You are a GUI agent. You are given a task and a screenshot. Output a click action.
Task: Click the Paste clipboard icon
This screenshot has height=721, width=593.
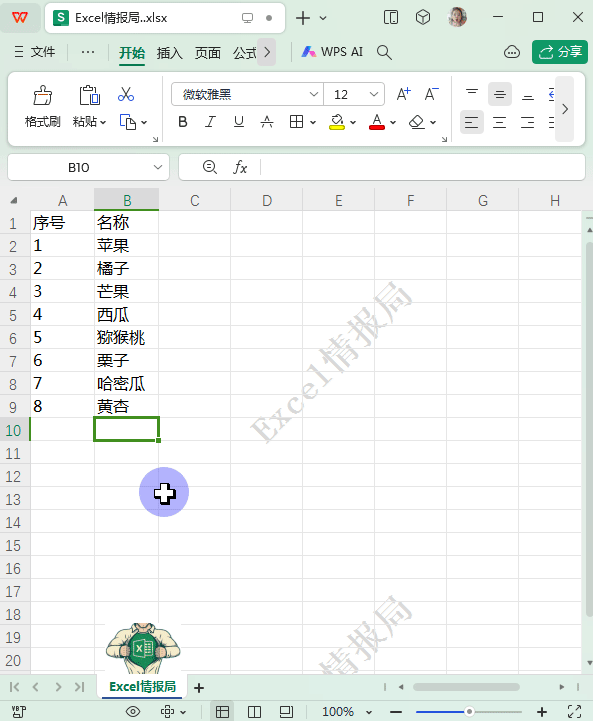[90, 96]
